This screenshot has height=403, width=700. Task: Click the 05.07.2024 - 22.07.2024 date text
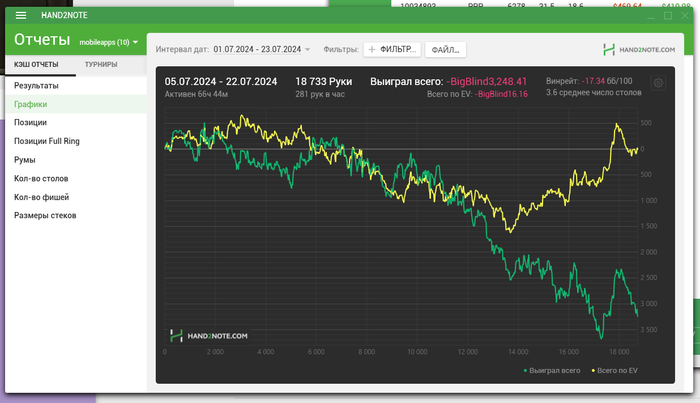[221, 82]
